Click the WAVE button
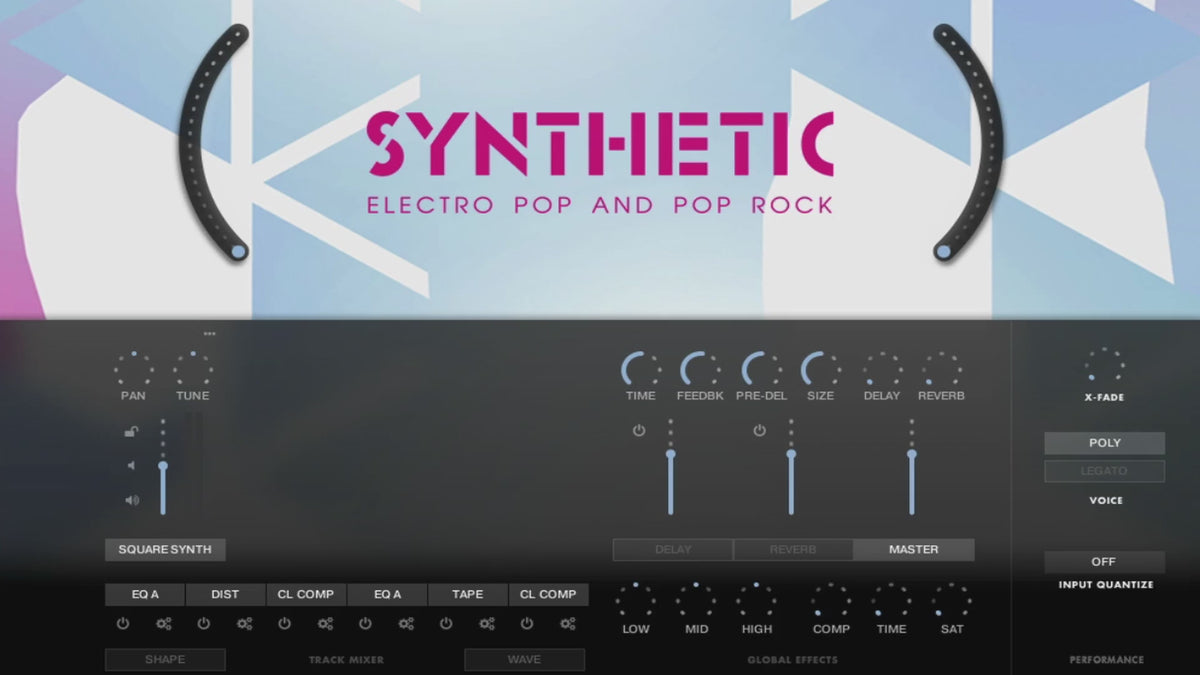This screenshot has height=675, width=1200. coord(524,659)
